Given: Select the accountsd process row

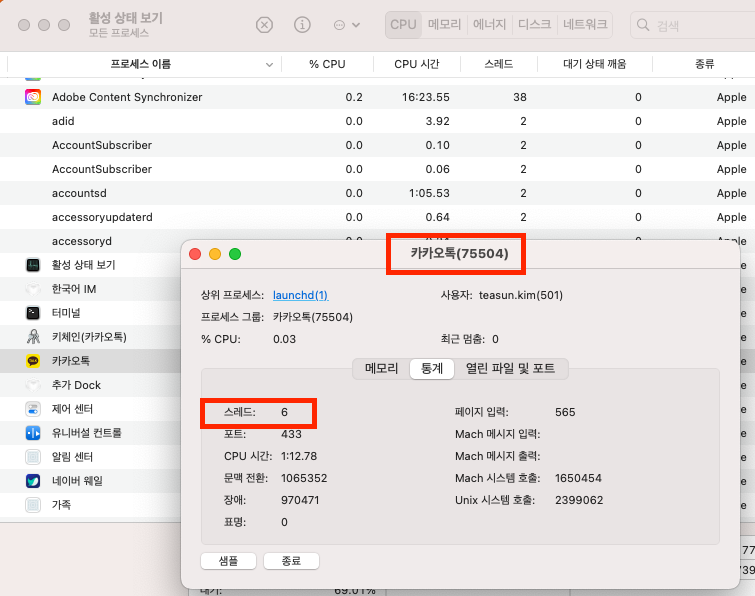Looking at the screenshot, I should coord(378,193).
